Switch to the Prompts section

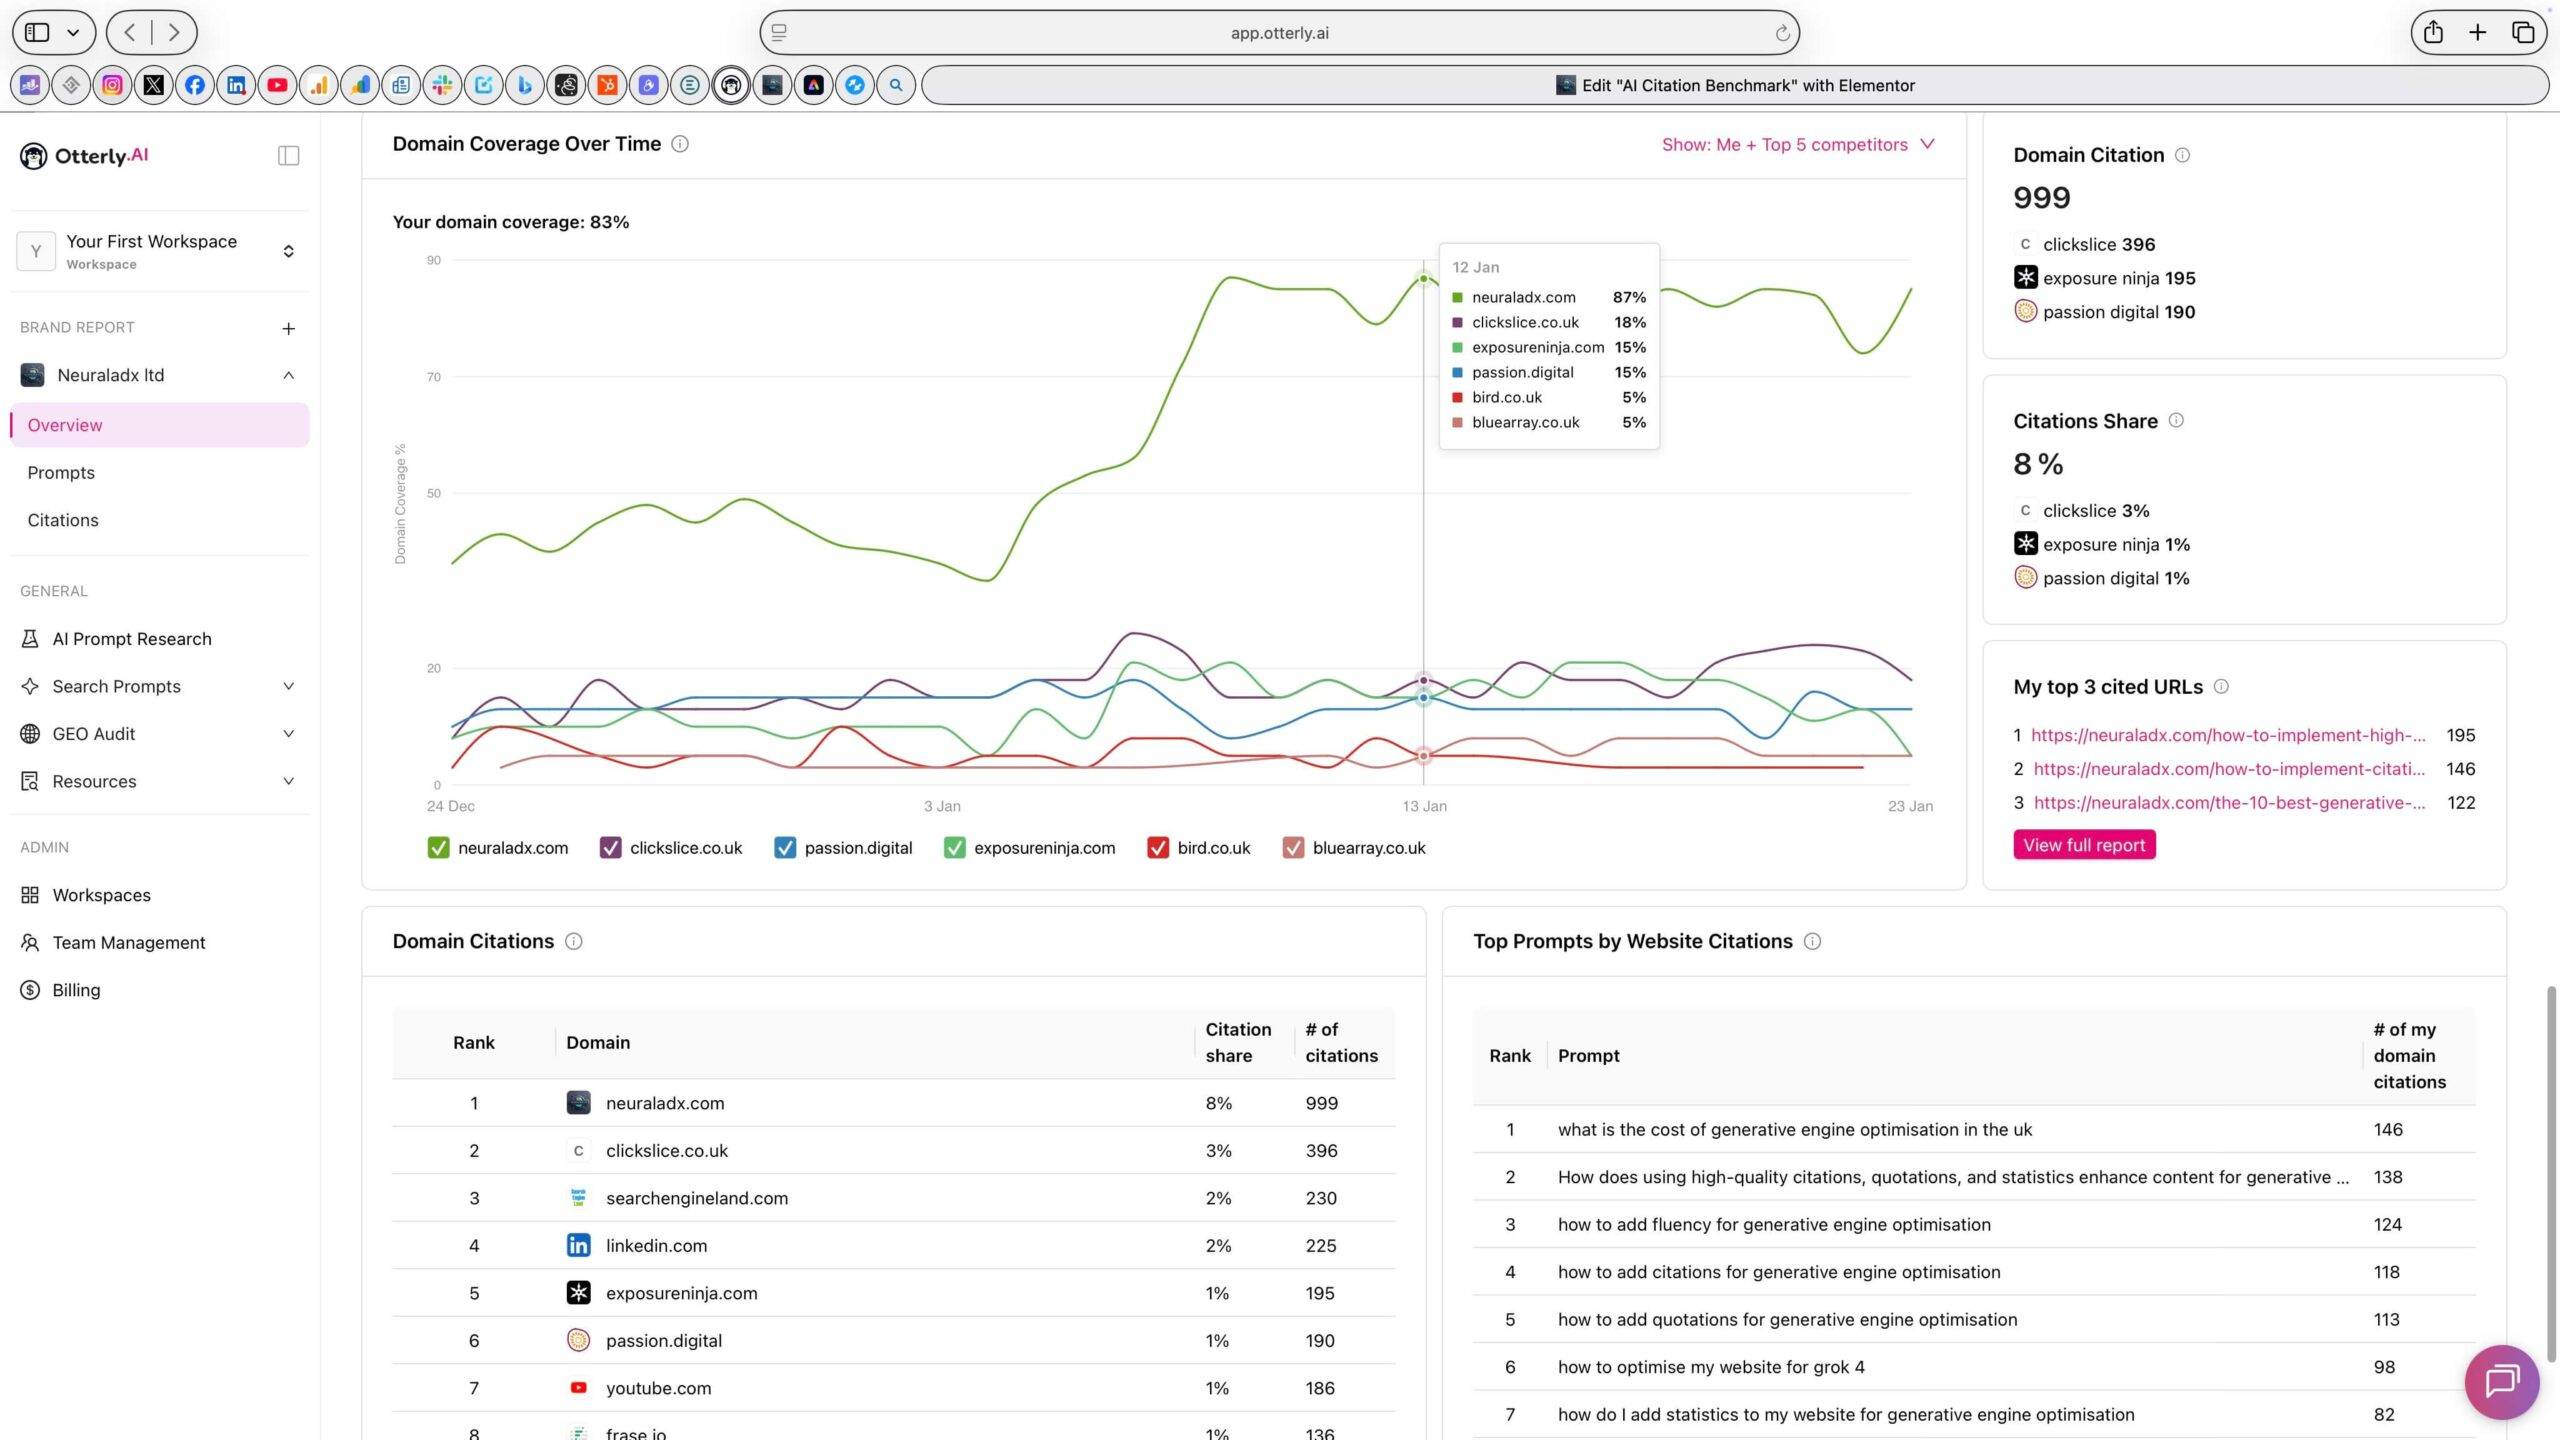[x=61, y=471]
